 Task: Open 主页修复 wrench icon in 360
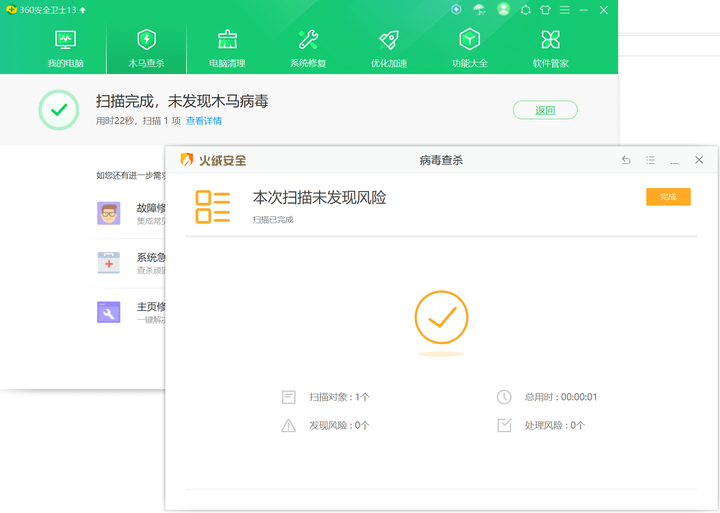109,312
